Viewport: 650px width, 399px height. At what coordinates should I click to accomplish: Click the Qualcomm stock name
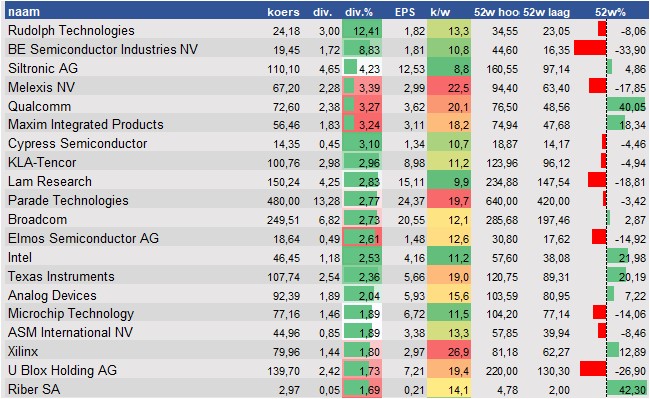click(x=39, y=106)
